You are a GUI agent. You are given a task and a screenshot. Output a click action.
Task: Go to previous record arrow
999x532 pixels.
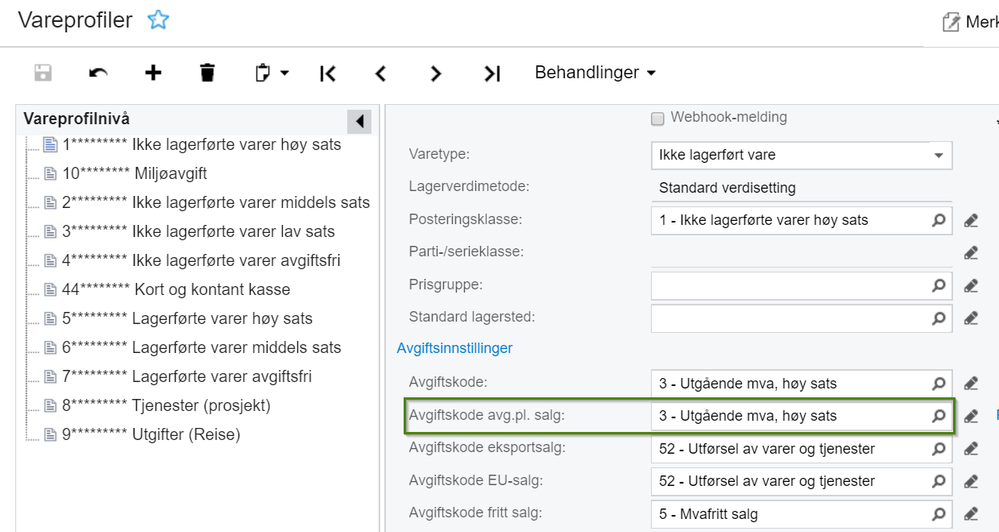(380, 73)
